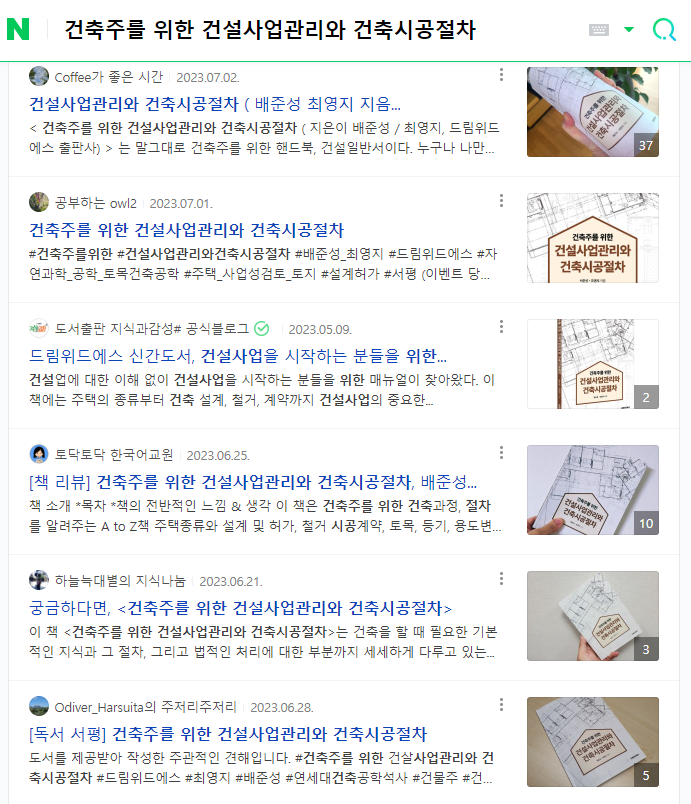Open the [책 리뷰] post title link
This screenshot has width=691, height=804.
point(253,482)
